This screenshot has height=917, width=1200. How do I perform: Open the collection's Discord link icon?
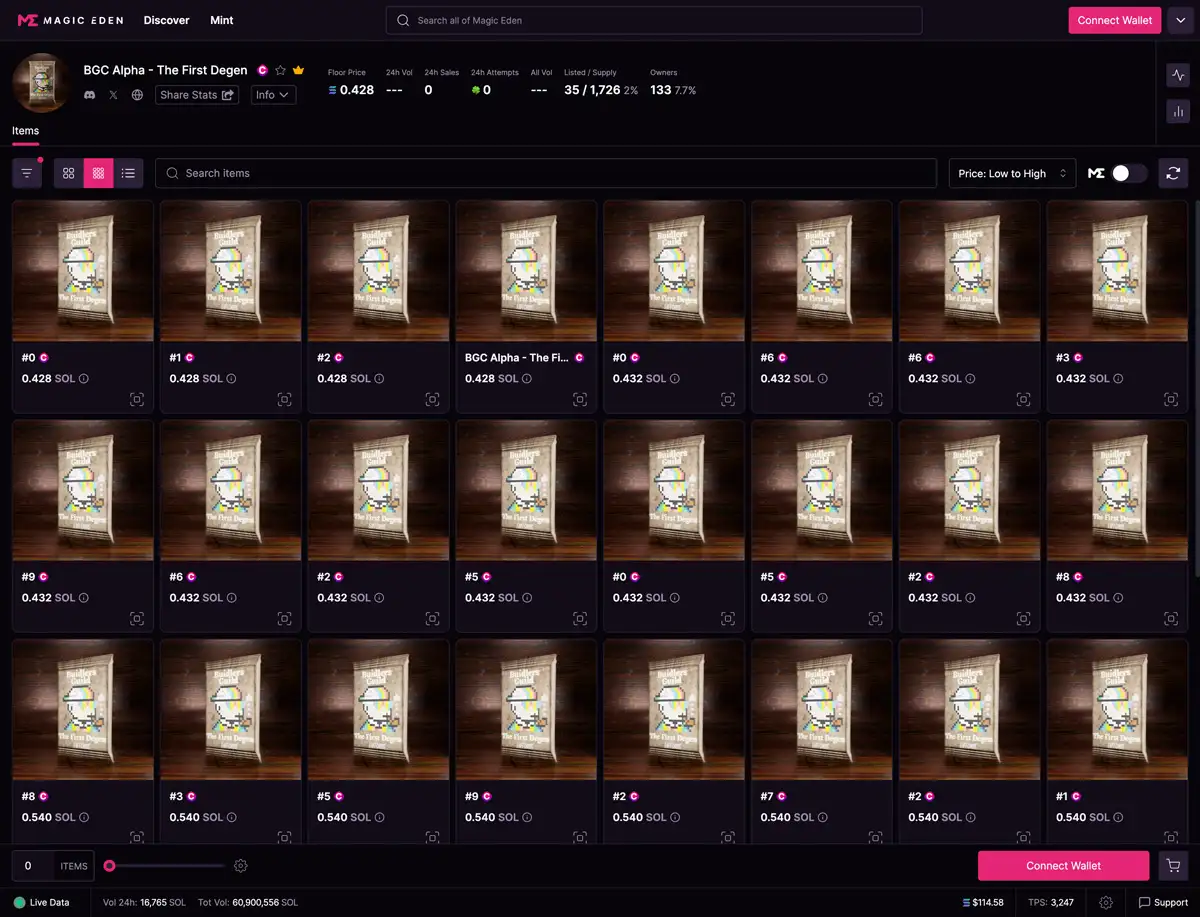[x=90, y=95]
